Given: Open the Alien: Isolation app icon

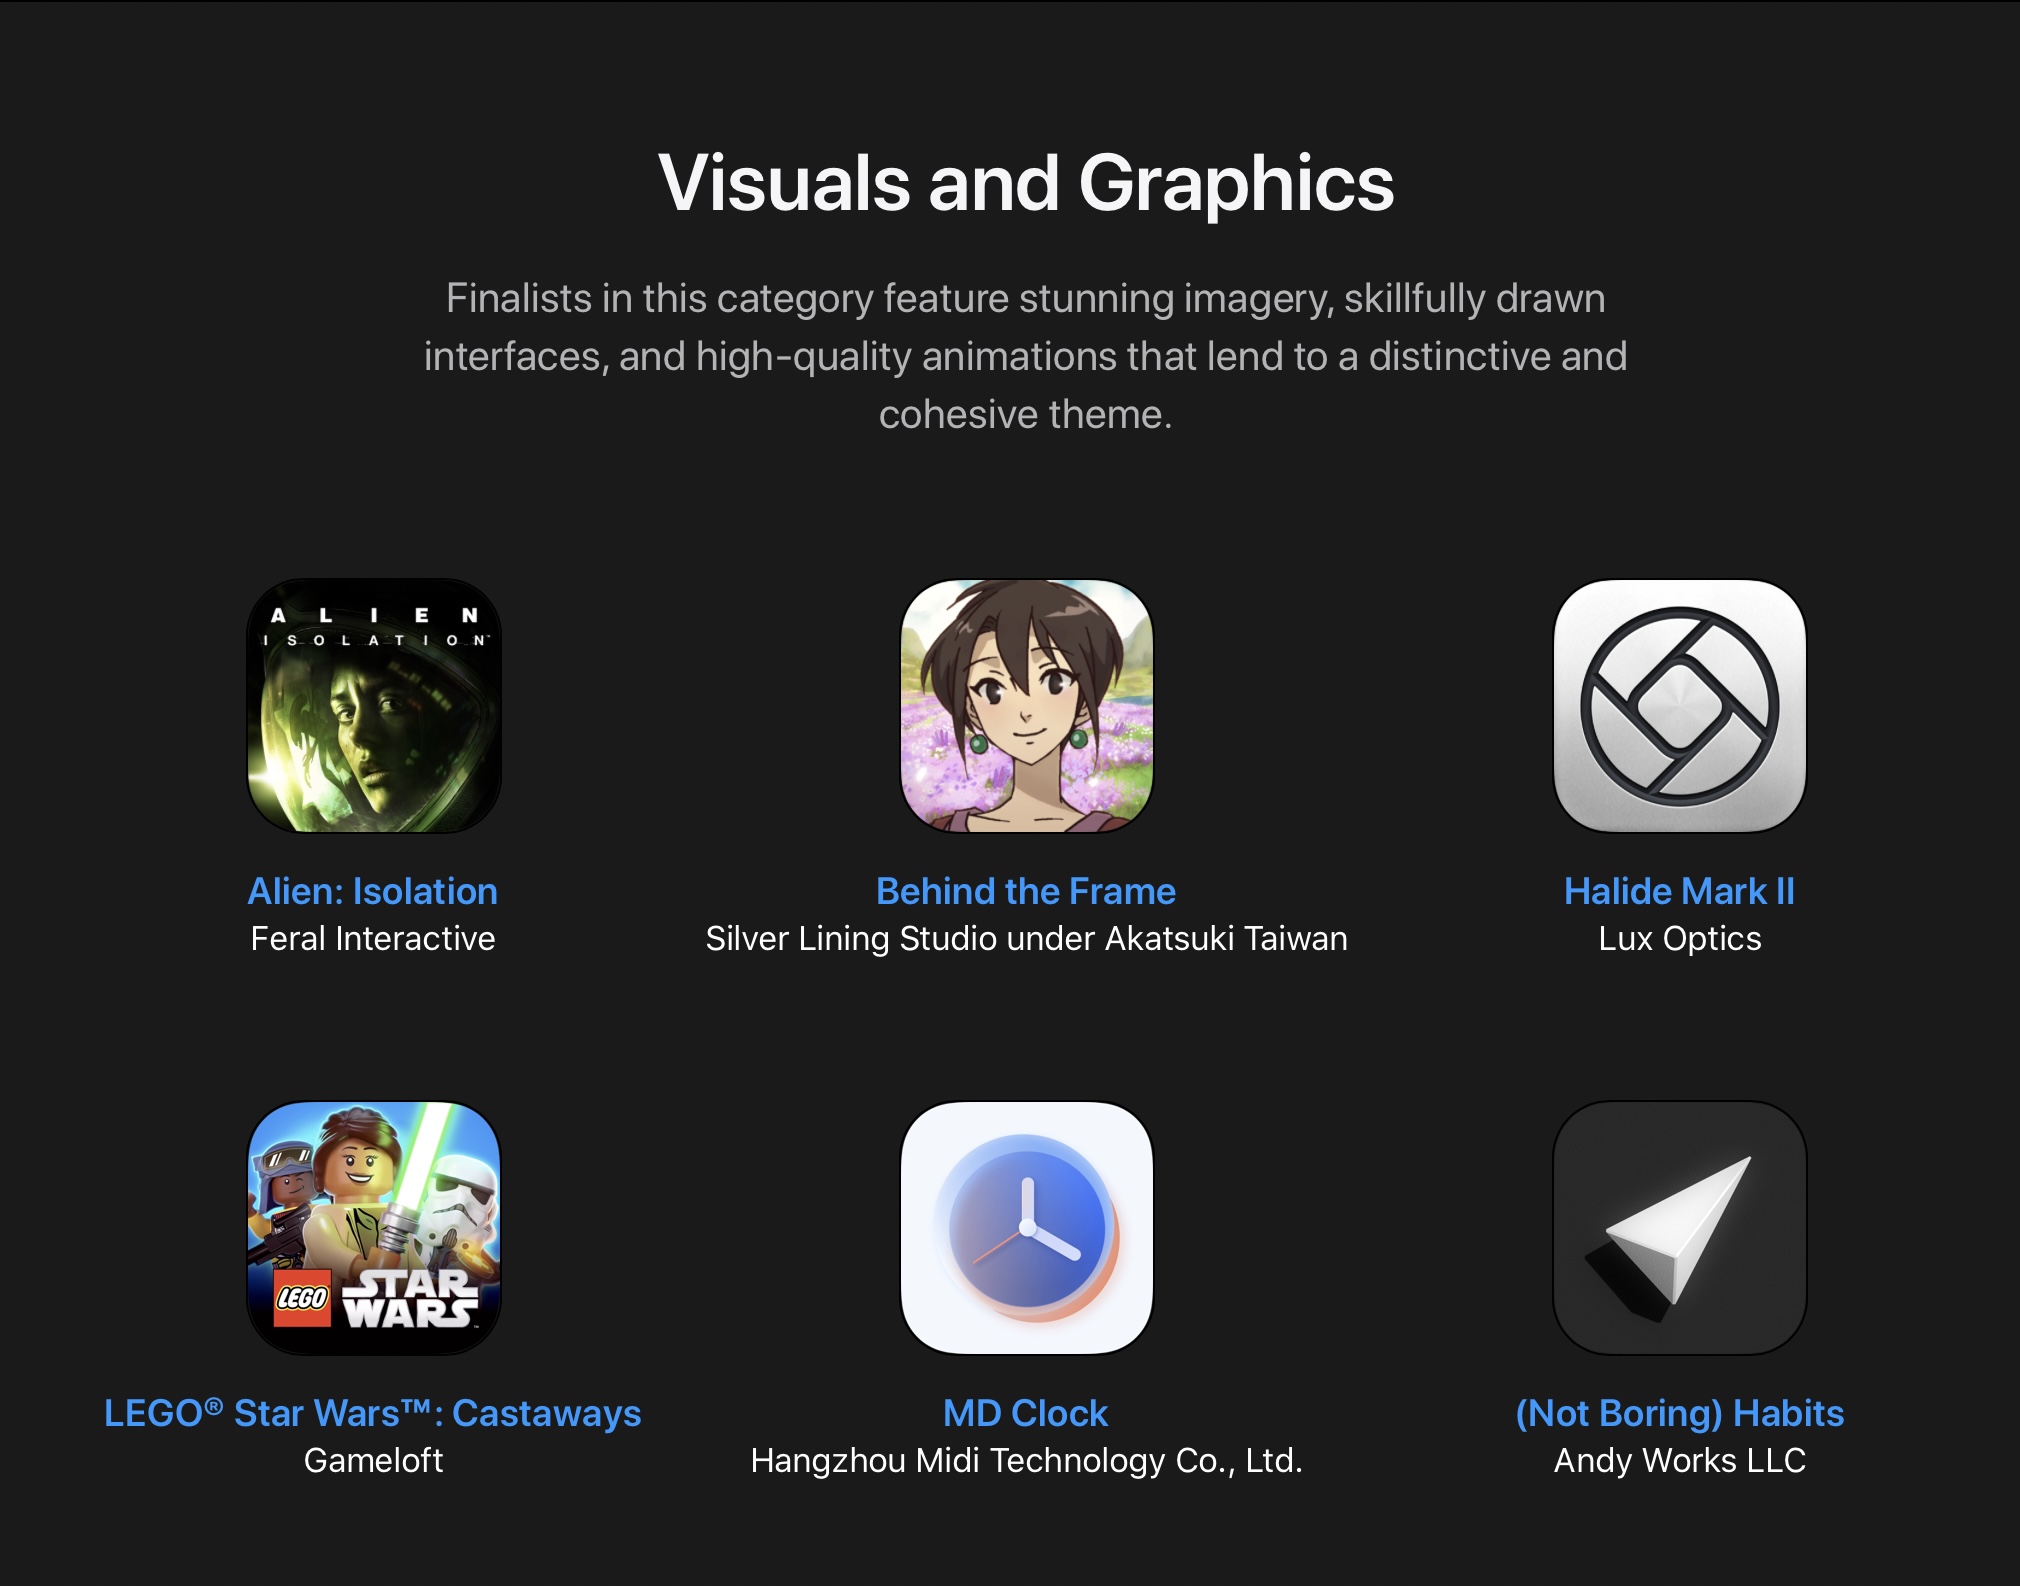Looking at the screenshot, I should tap(374, 706).
